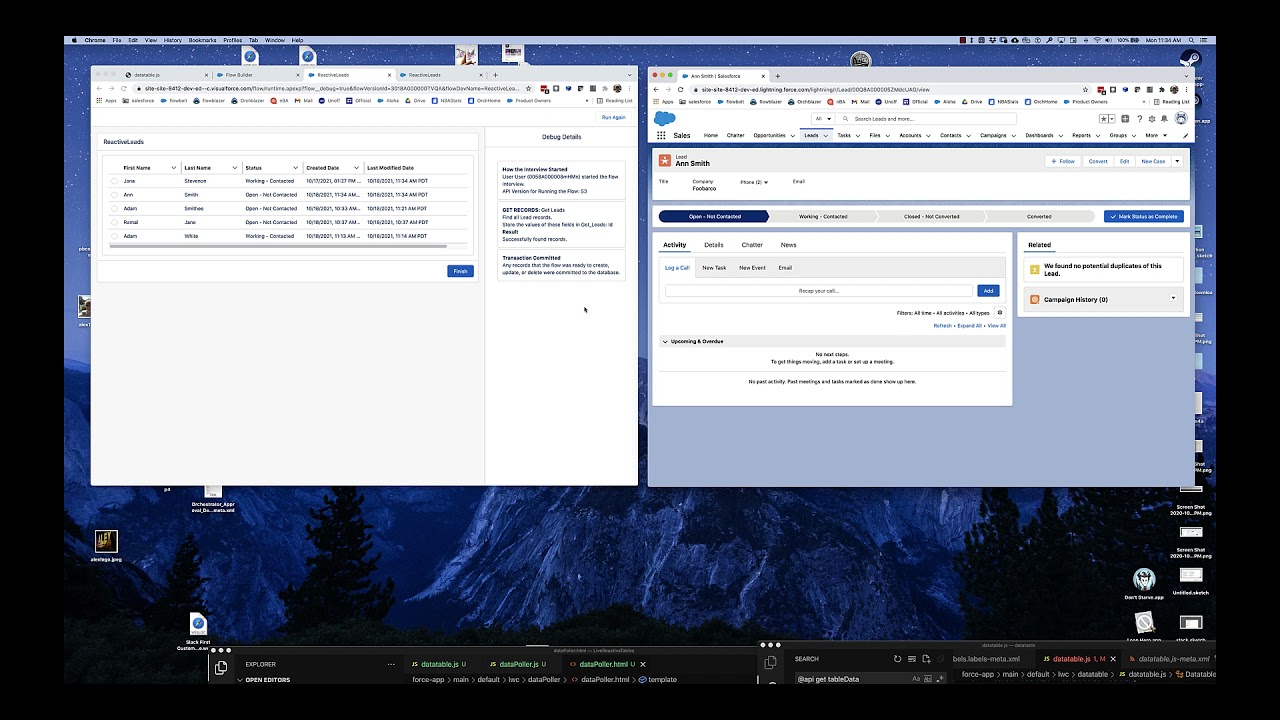Click the Finish button in flow
1280x720 pixels.
(460, 271)
